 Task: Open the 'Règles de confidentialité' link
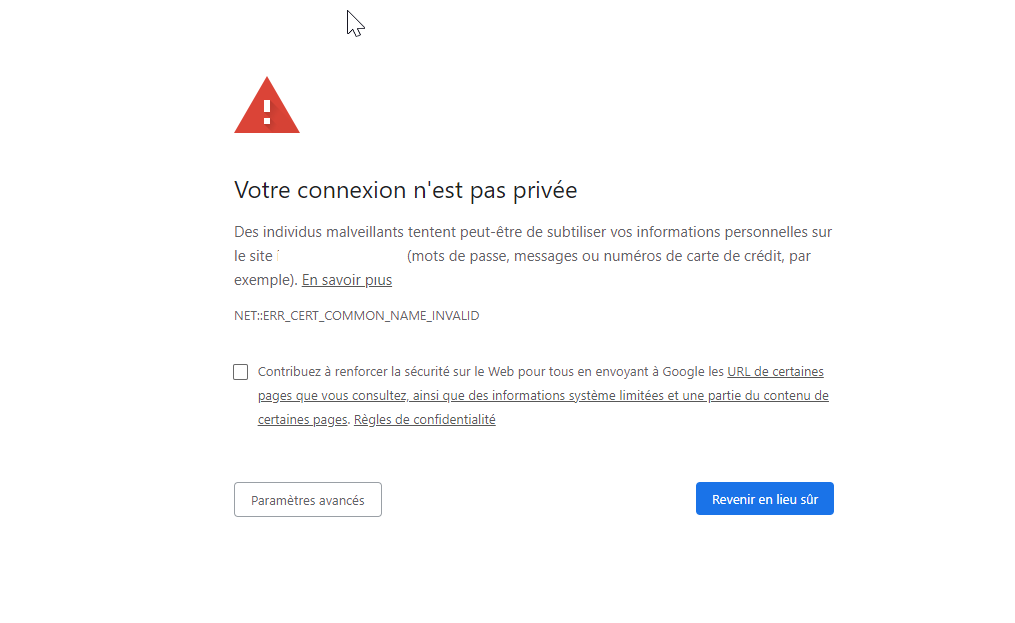point(425,420)
